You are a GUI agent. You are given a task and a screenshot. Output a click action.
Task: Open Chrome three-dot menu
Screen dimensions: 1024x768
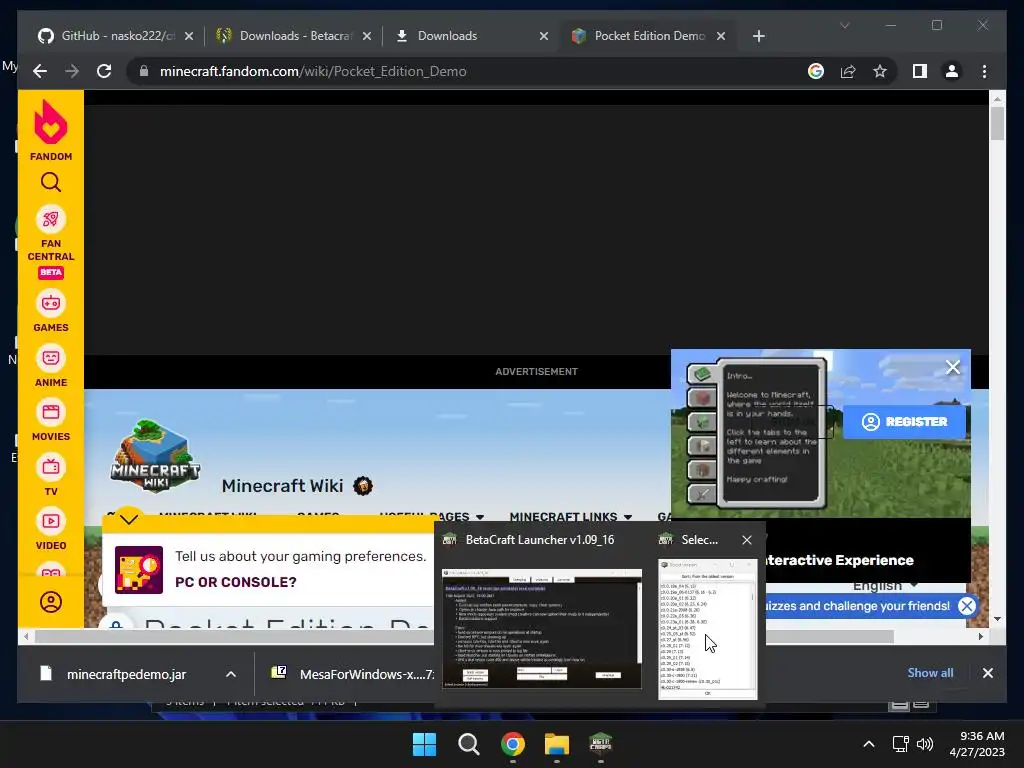[984, 71]
